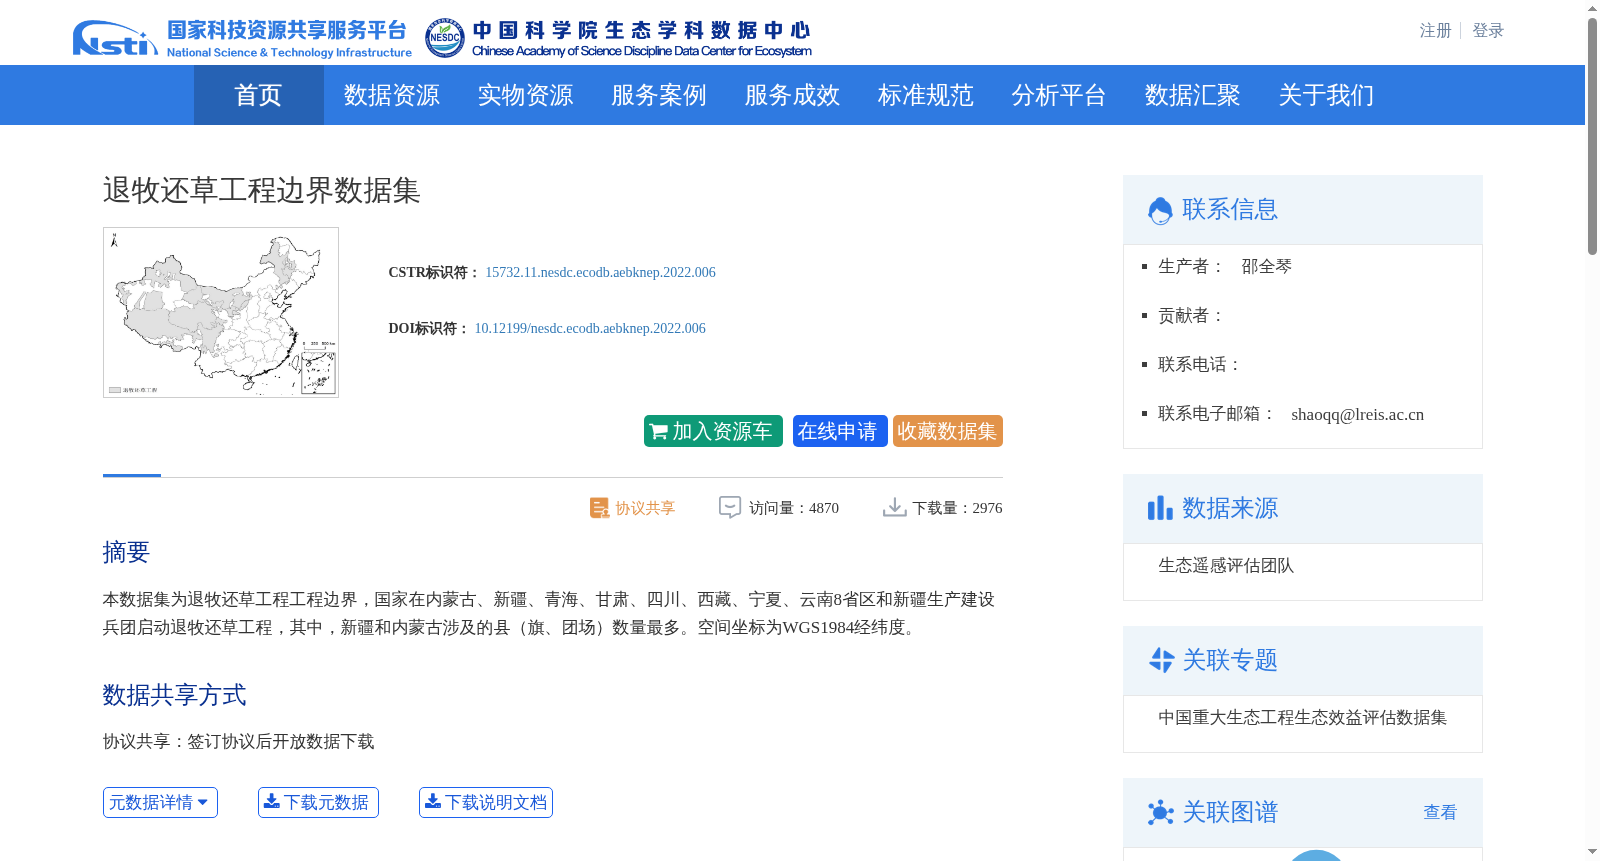
Task: Open 中国重大生态工程生态效益评估数据集 related topic
Action: click(x=1302, y=717)
